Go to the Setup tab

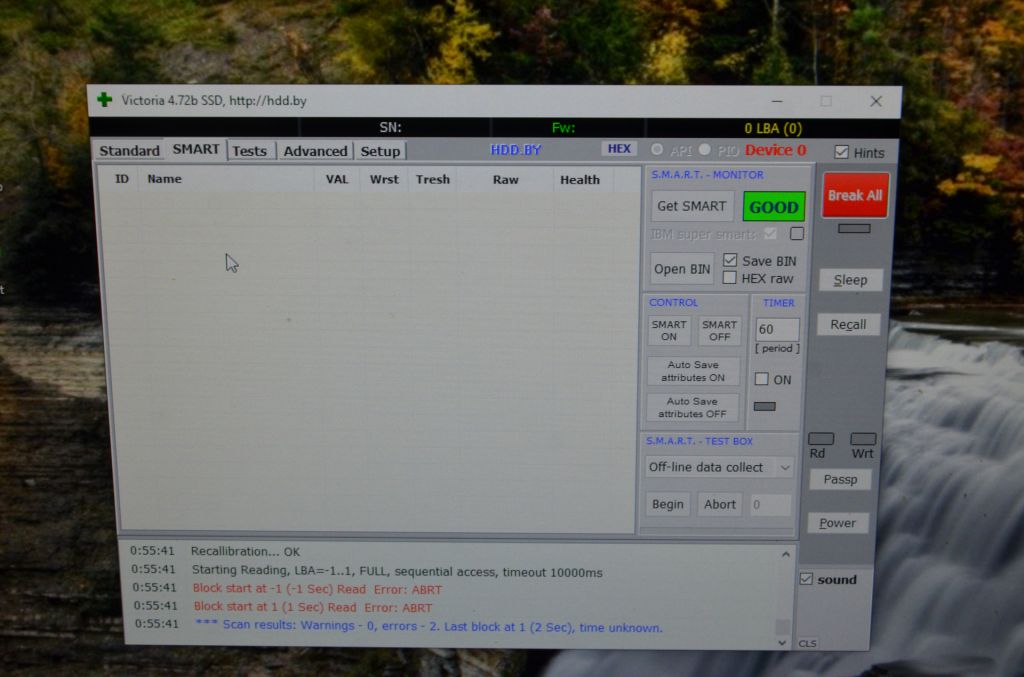pyautogui.click(x=380, y=151)
